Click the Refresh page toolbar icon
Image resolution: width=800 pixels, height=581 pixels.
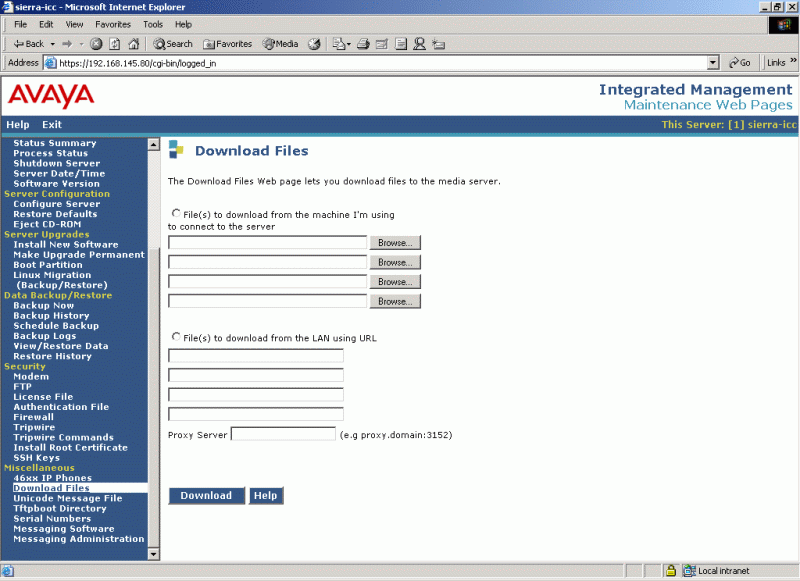[115, 44]
